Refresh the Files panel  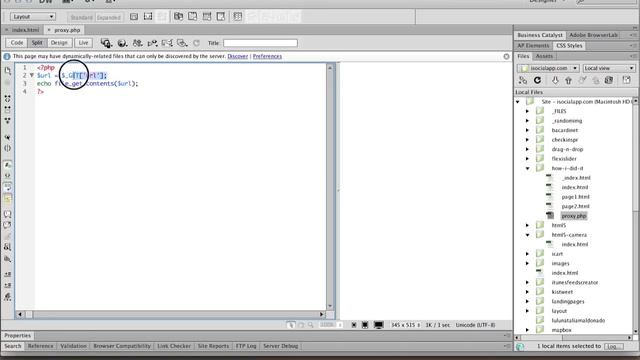click(x=537, y=80)
